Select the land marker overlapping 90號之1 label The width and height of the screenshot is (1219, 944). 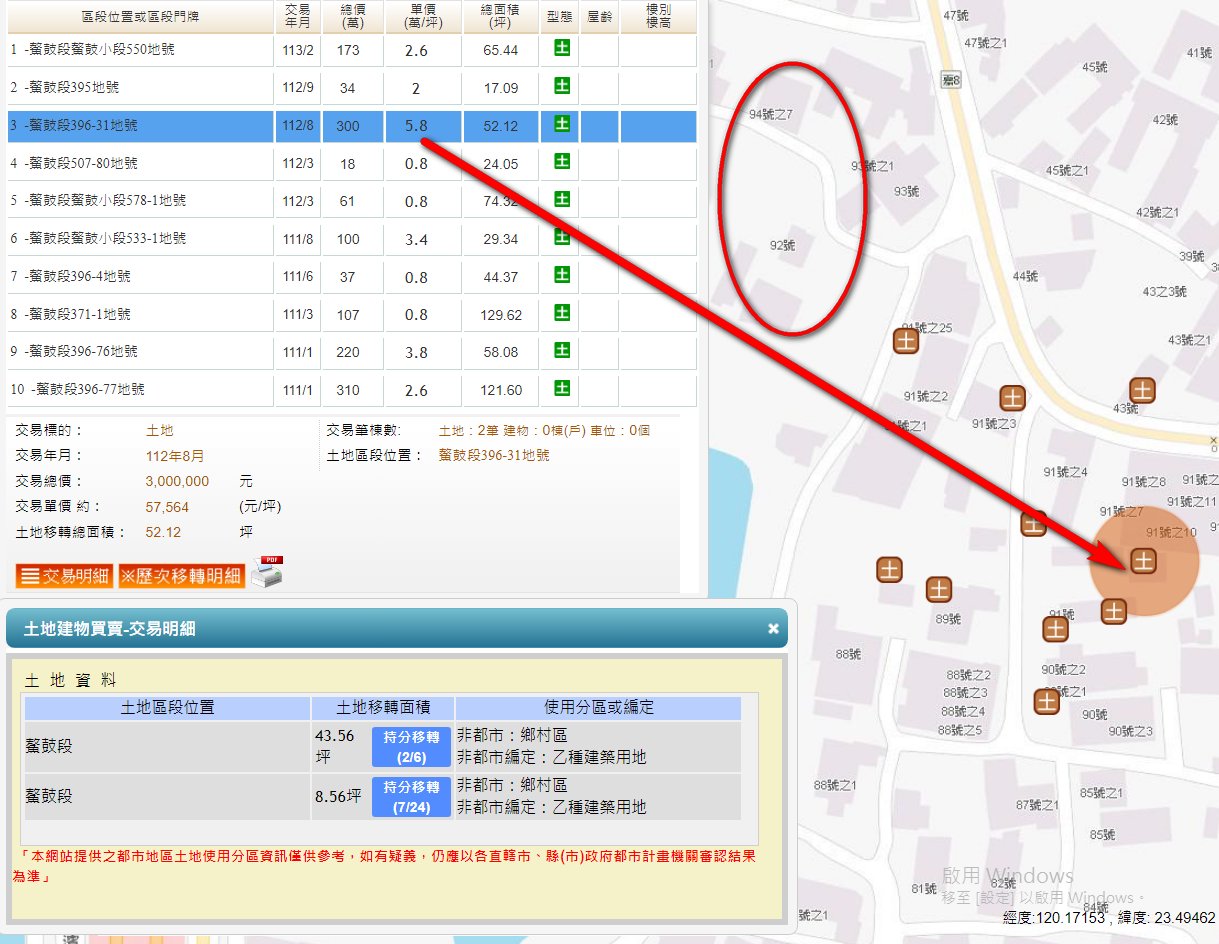pyautogui.click(x=1047, y=701)
